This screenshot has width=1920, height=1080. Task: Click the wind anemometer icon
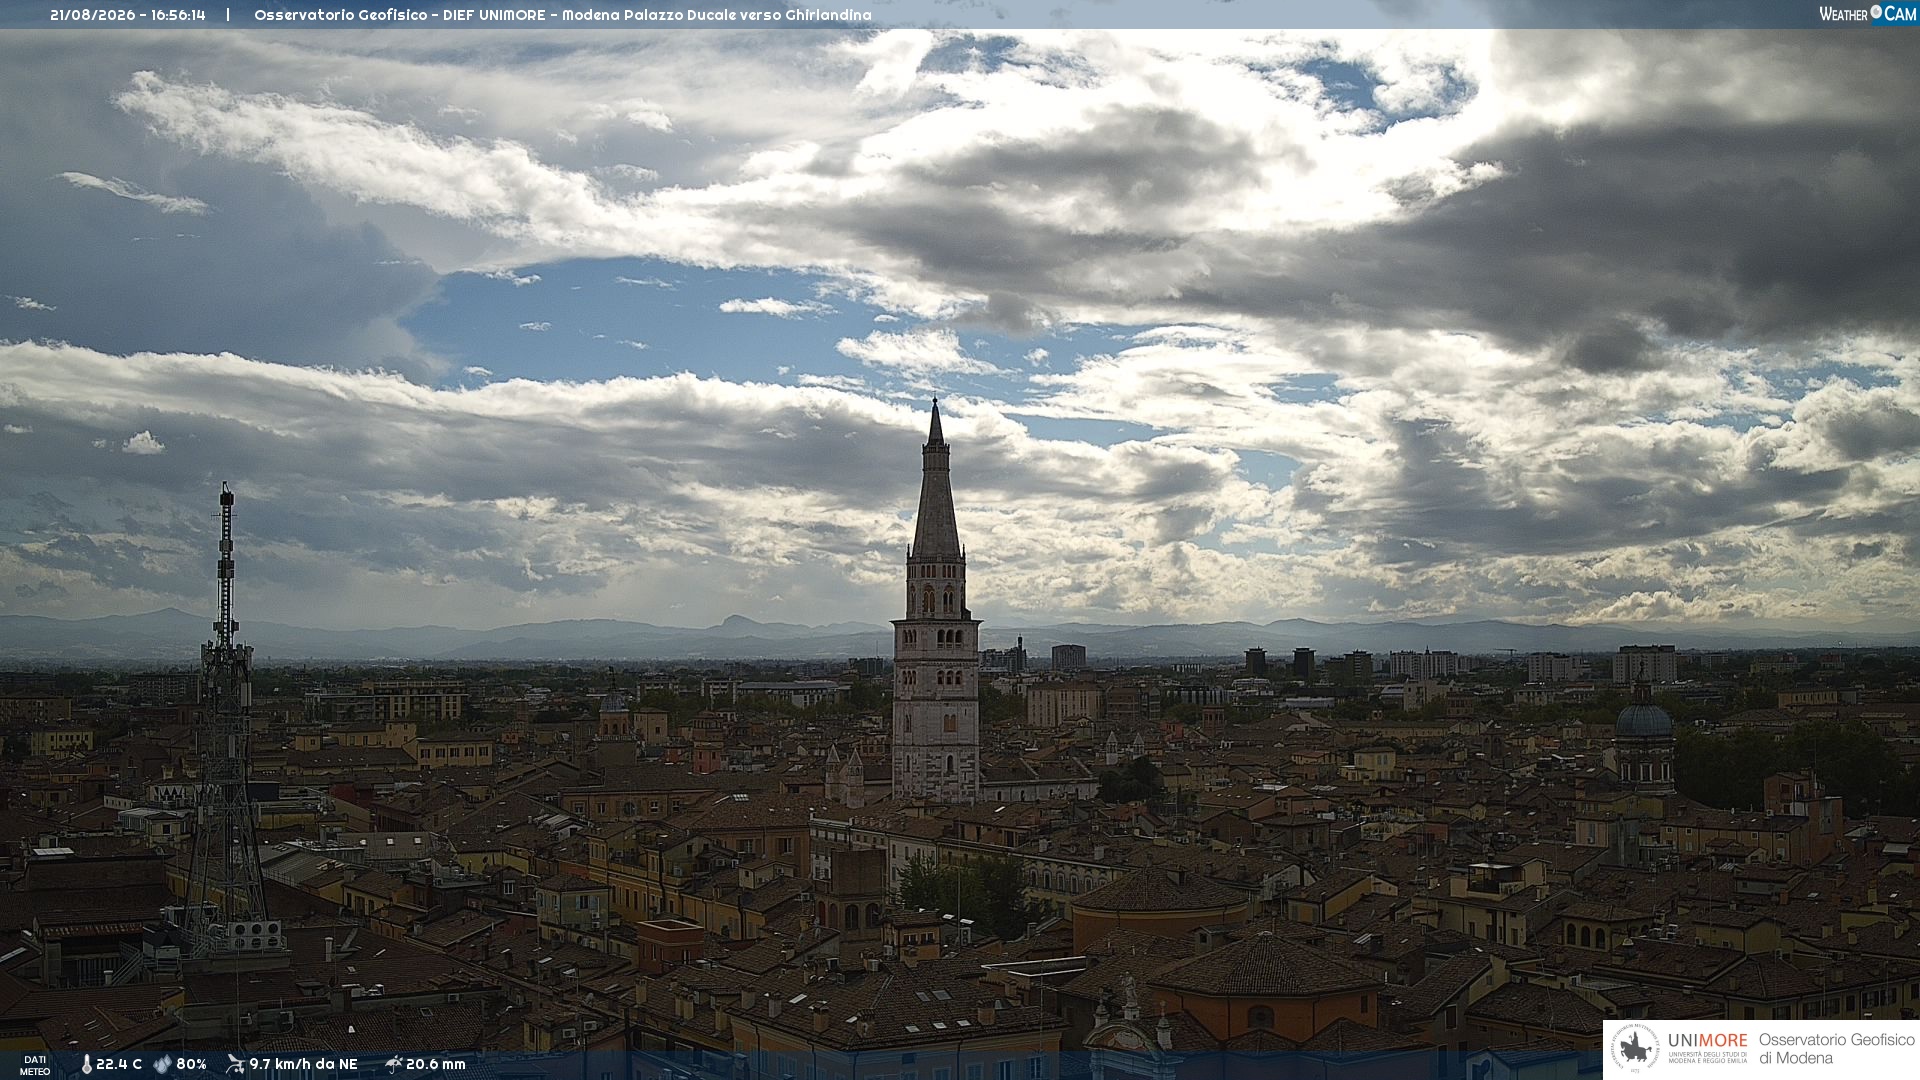[x=235, y=1064]
